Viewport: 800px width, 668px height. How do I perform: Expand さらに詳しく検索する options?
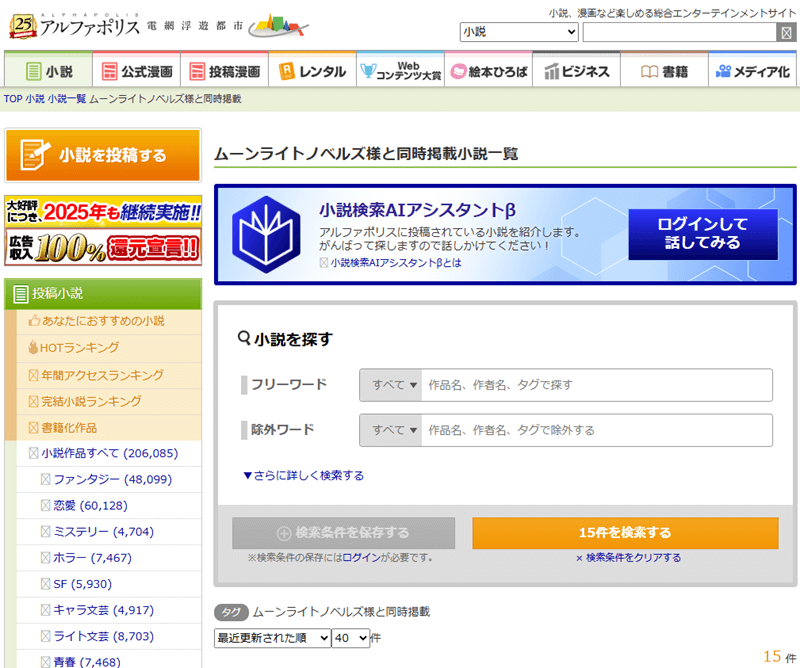[304, 476]
